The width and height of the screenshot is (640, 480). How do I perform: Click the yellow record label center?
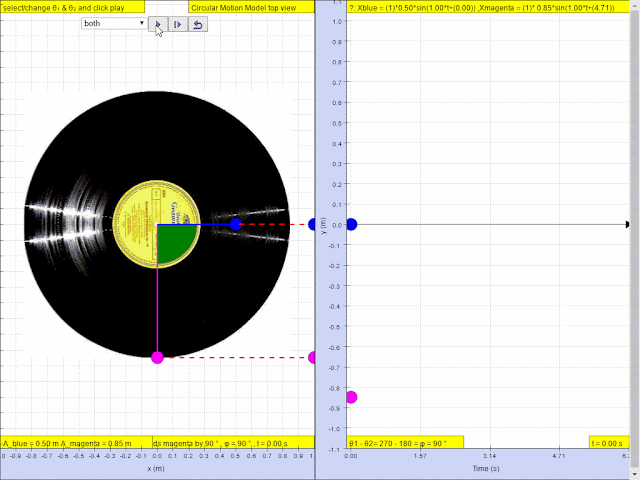157,224
